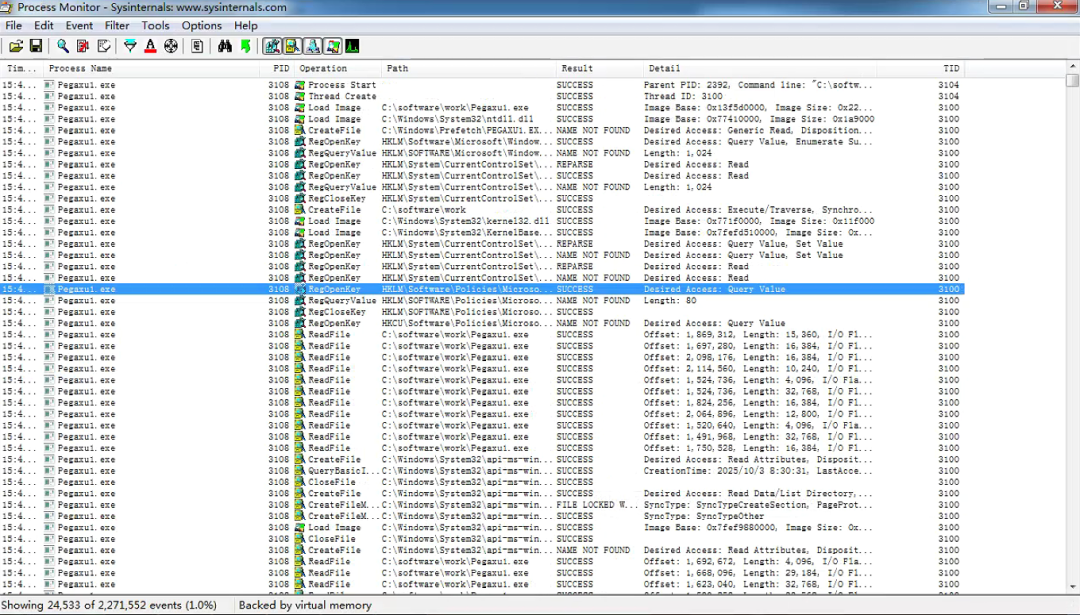Click the Parent PID: 2392 detail cell

coord(758,85)
